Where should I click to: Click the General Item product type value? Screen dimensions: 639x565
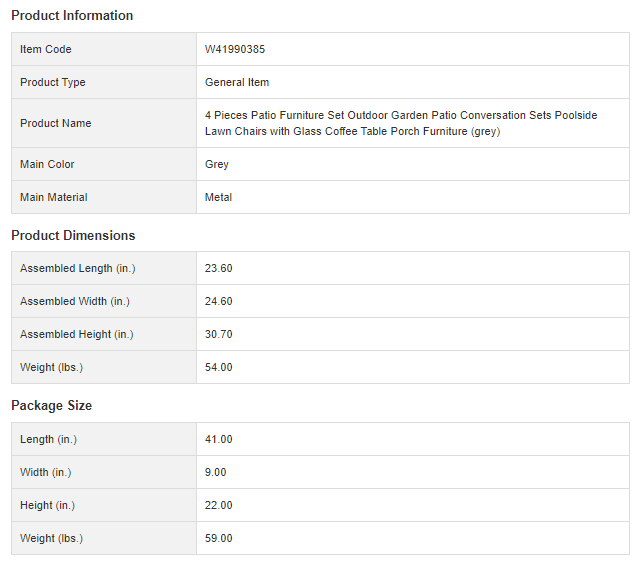click(237, 83)
